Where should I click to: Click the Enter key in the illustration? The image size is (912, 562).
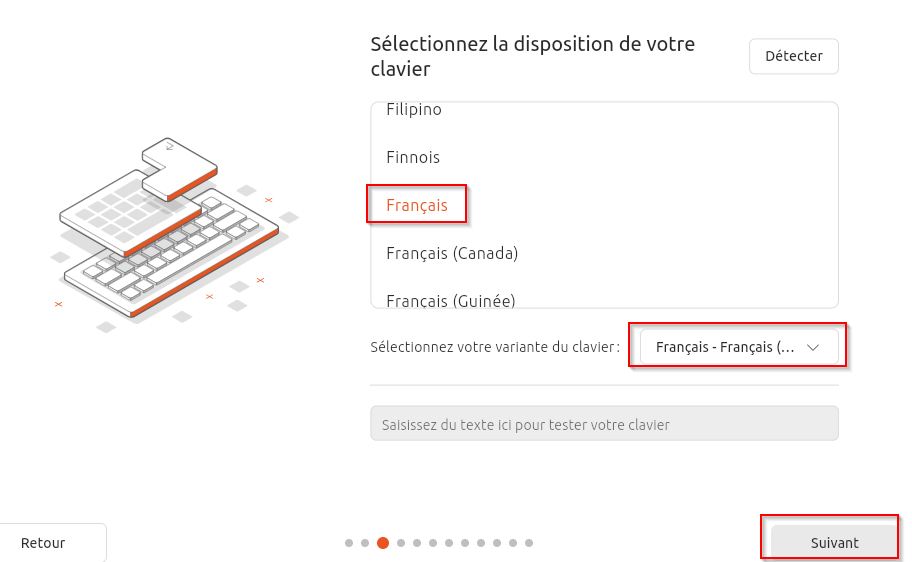[x=179, y=169]
